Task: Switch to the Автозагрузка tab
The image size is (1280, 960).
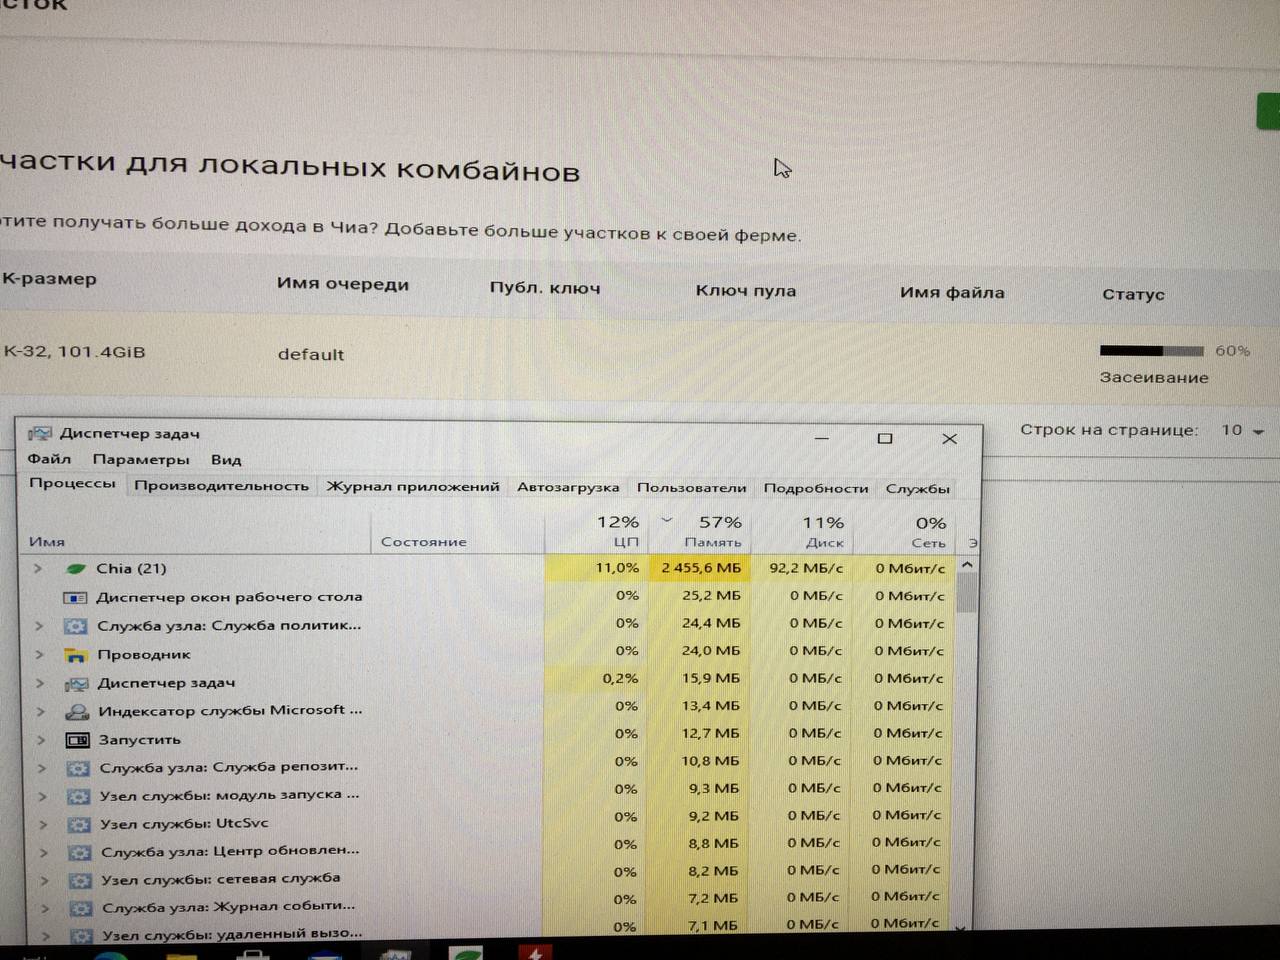Action: point(568,488)
